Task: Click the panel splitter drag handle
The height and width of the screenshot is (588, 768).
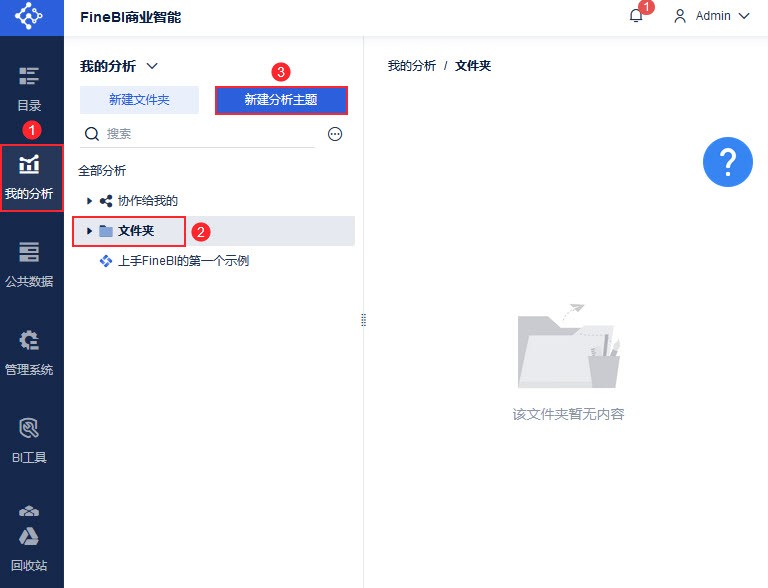Action: [x=363, y=320]
